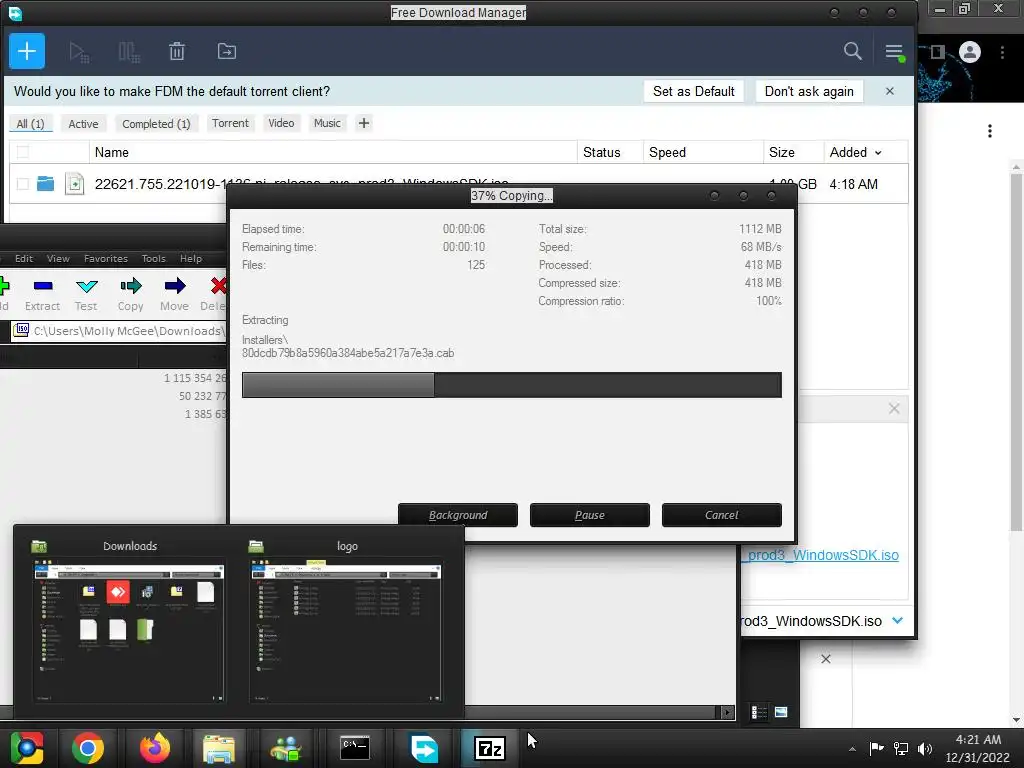Screen dimensions: 1024x768
Task: Open the View menu in 7-Zip
Action: click(58, 259)
